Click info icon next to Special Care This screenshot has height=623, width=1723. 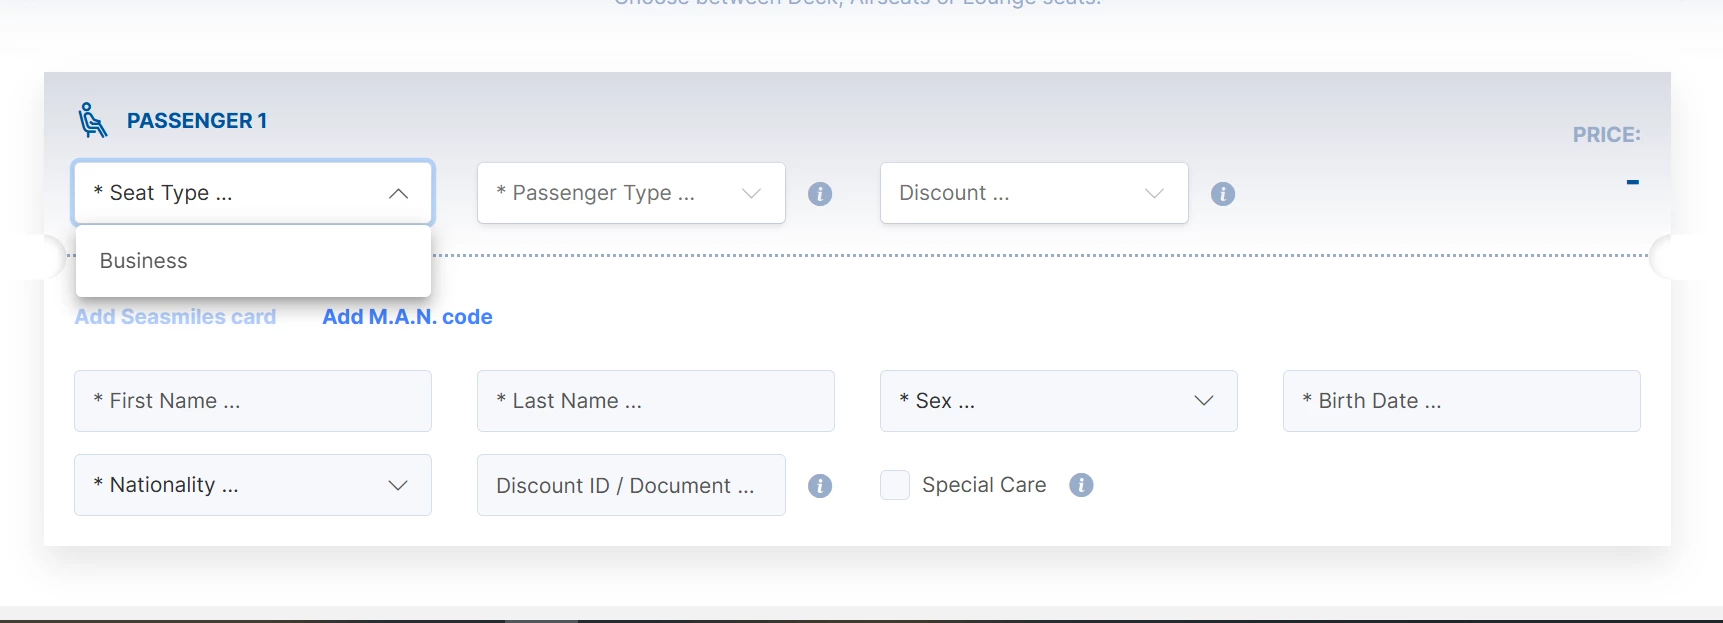click(x=1081, y=485)
